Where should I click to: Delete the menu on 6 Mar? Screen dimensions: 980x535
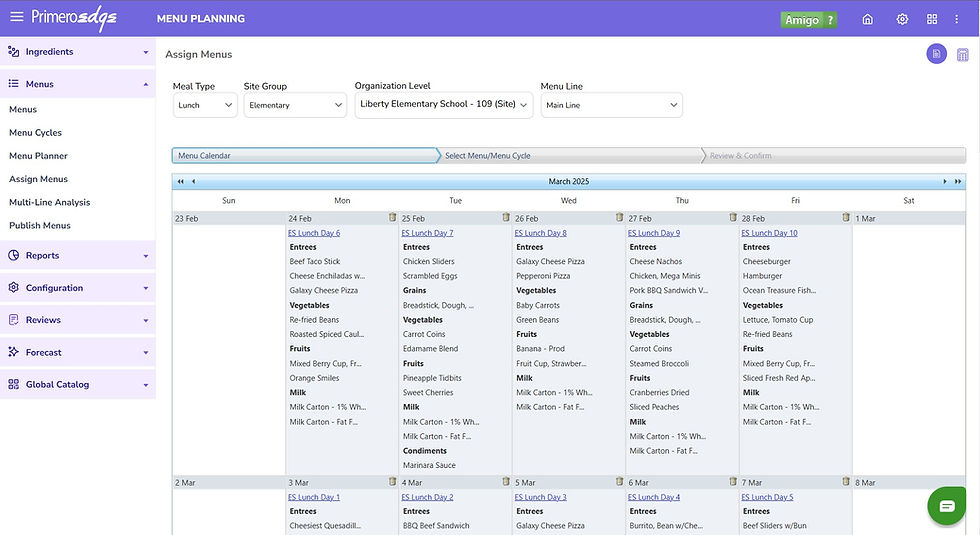pyautogui.click(x=733, y=482)
